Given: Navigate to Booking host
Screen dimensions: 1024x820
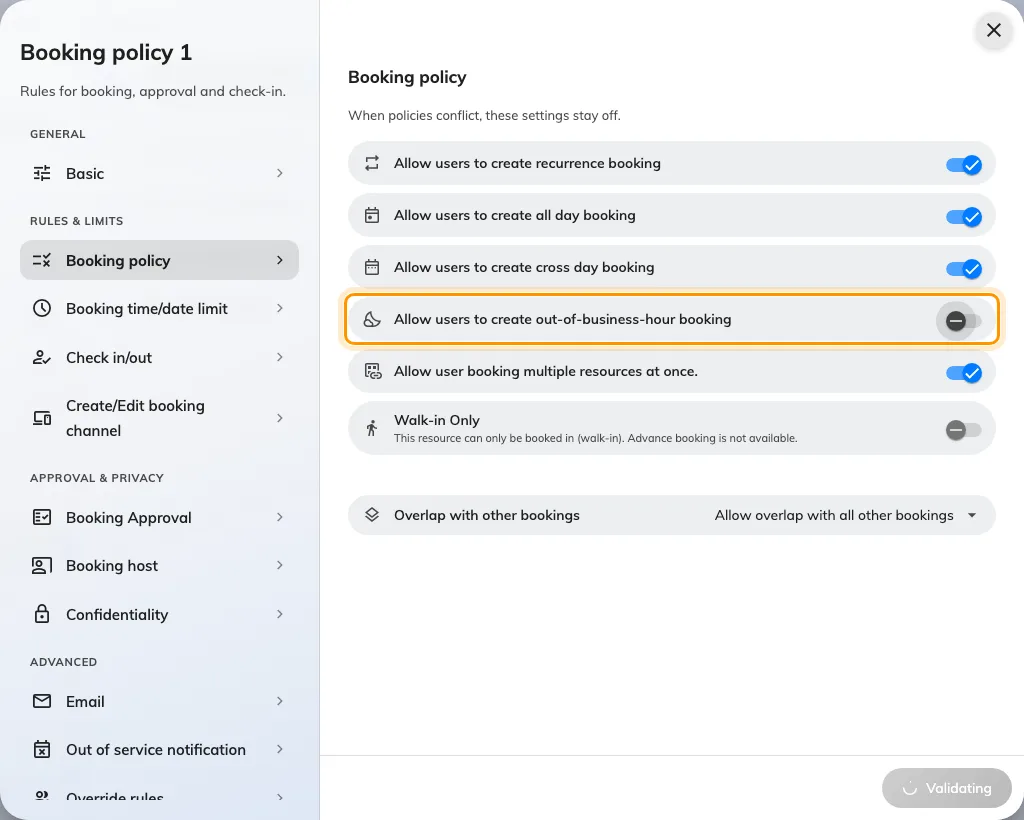Looking at the screenshot, I should tap(159, 565).
